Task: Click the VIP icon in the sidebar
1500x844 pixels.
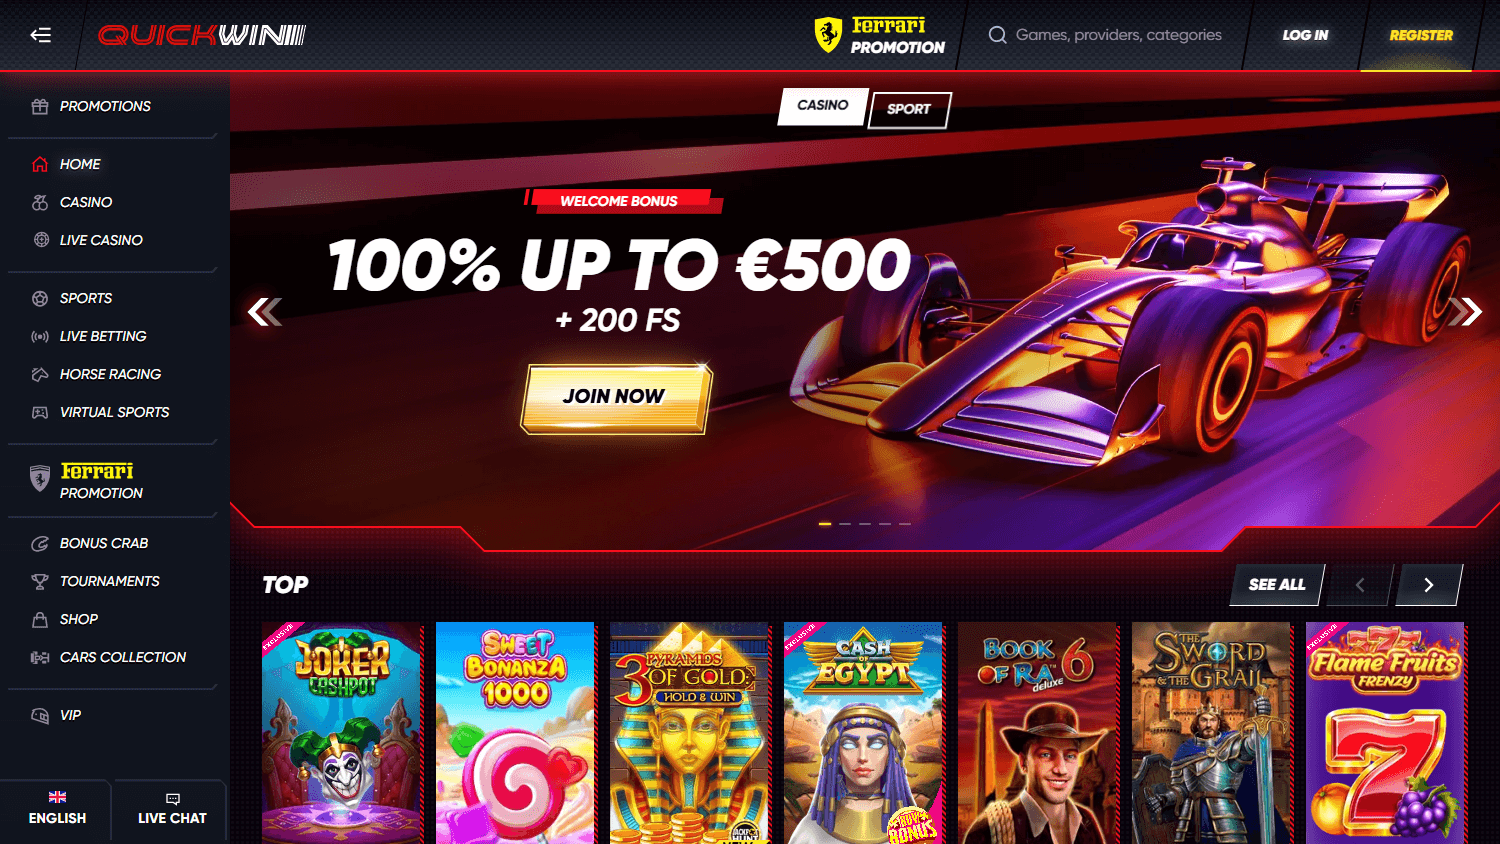Action: (40, 715)
